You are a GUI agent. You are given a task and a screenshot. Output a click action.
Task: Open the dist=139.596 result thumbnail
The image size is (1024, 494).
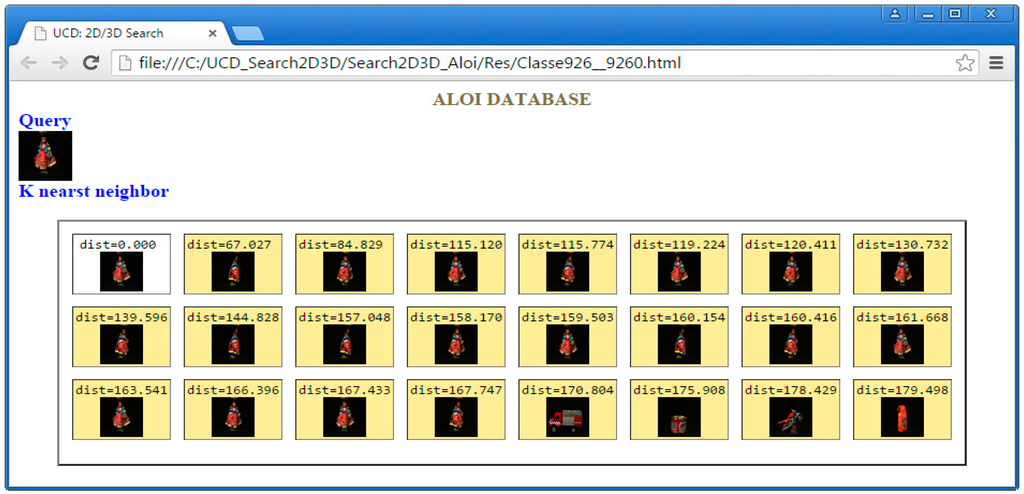coord(121,344)
